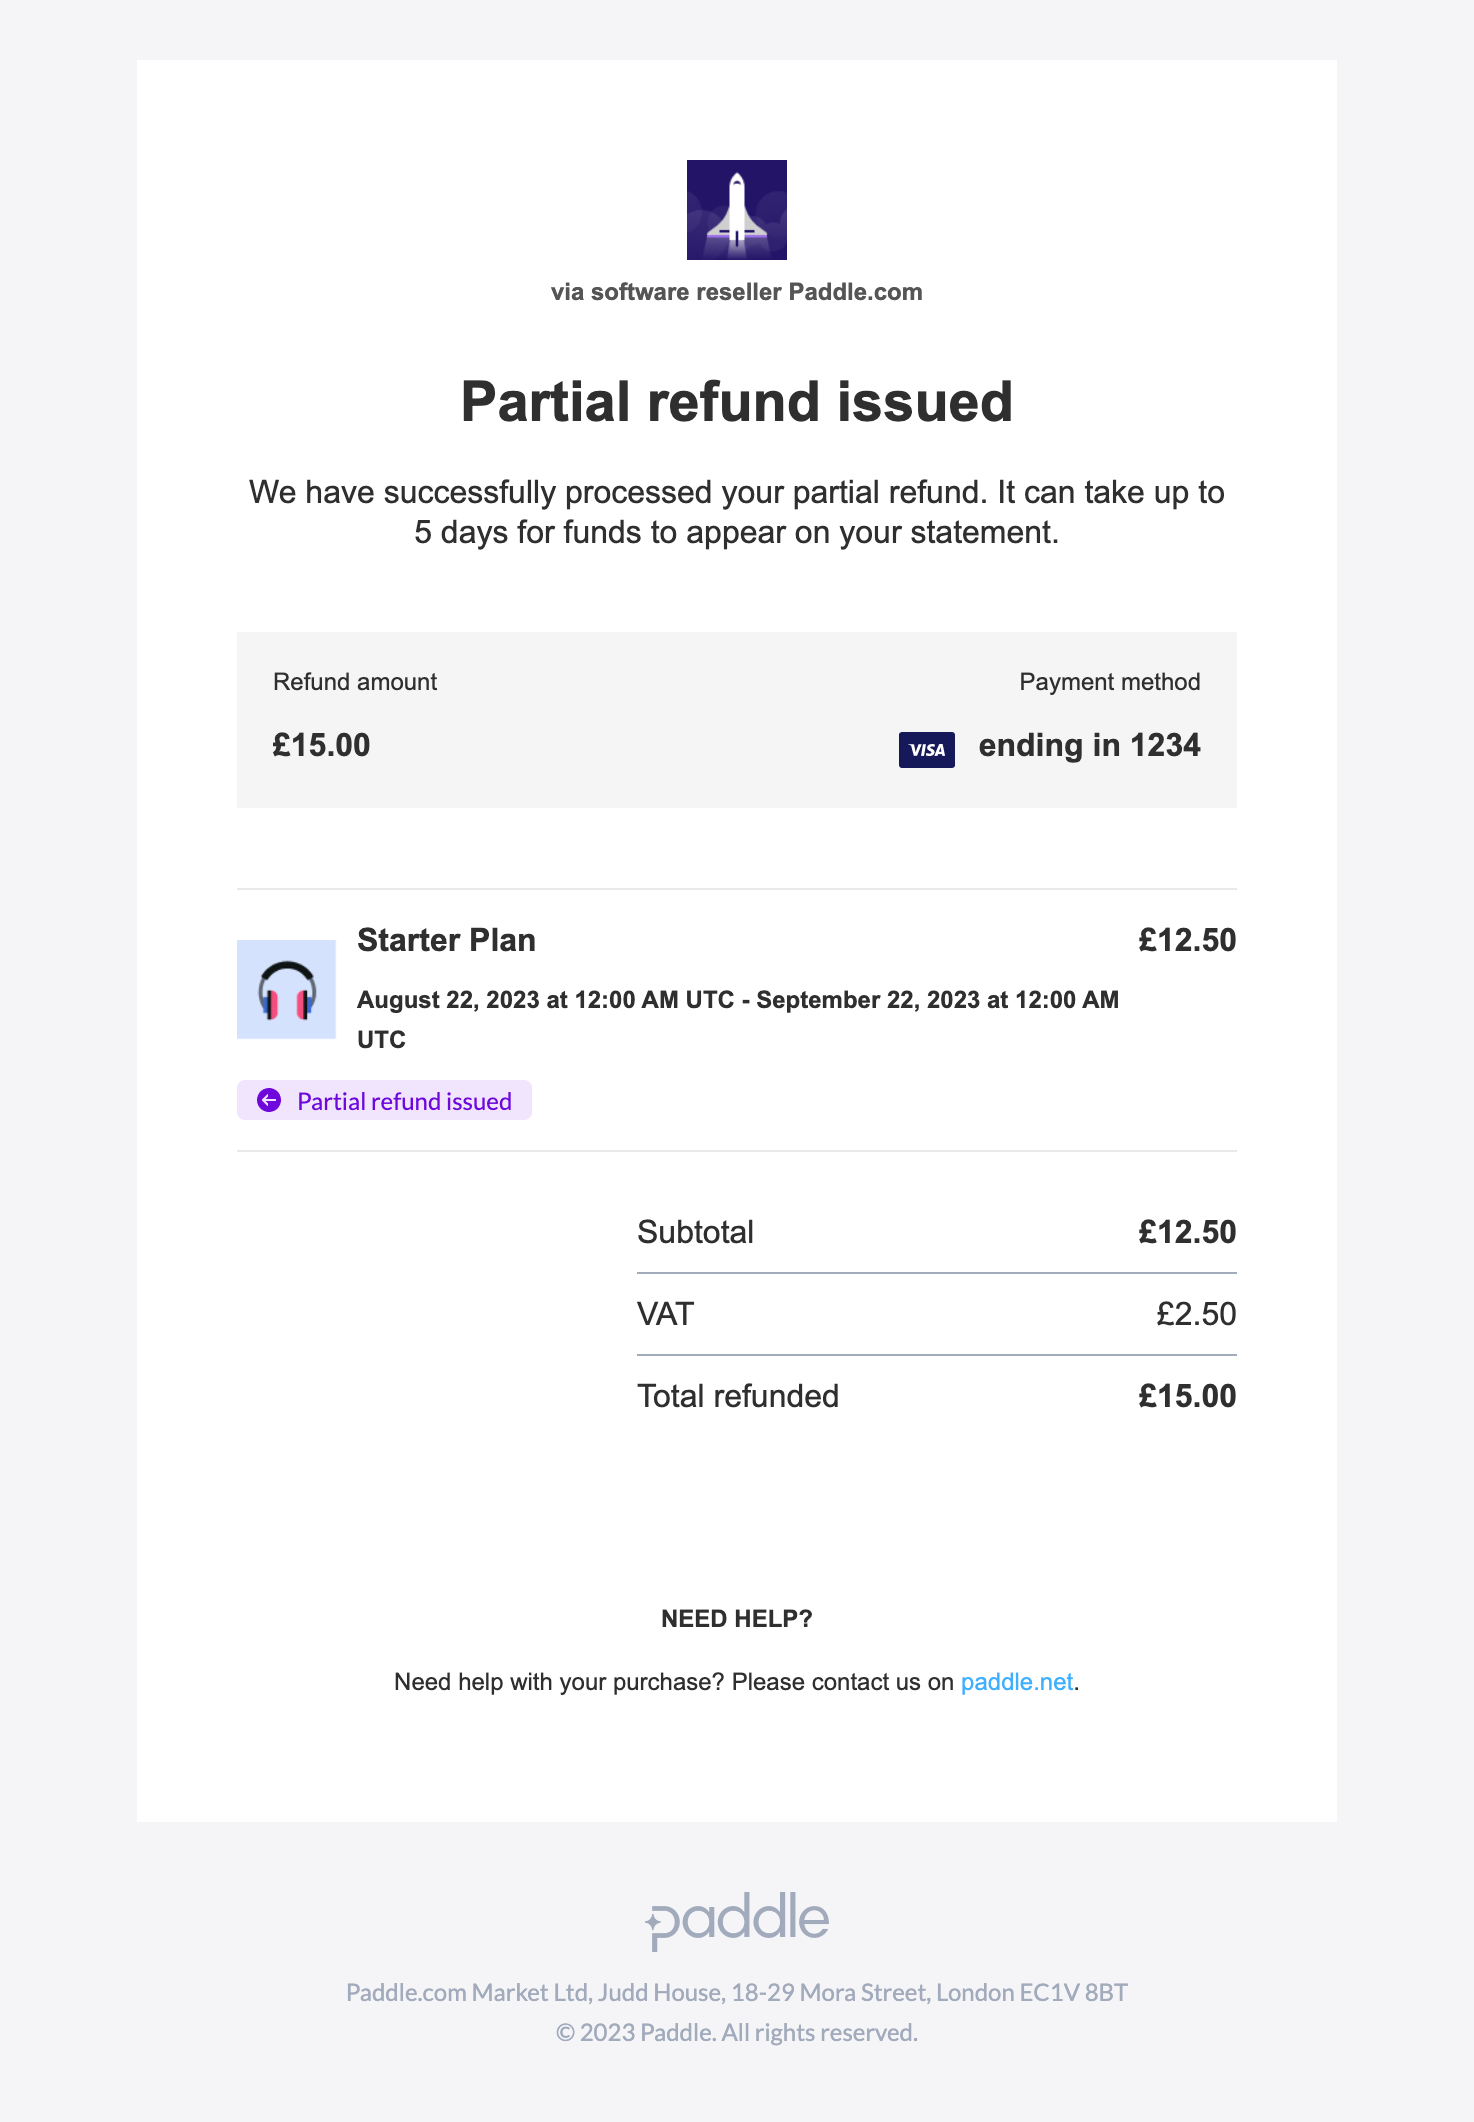The height and width of the screenshot is (2122, 1474).
Task: Click the Paddle footer logo
Action: pos(737,1921)
